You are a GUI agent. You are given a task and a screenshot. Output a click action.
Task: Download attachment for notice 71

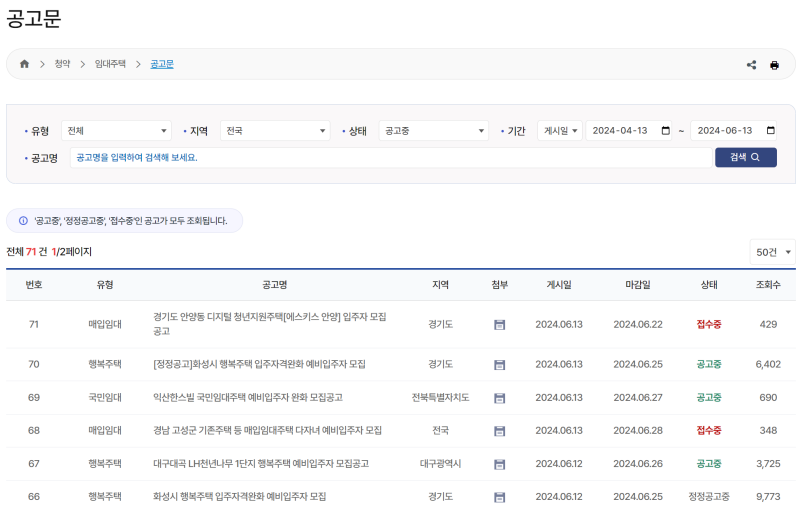(499, 324)
